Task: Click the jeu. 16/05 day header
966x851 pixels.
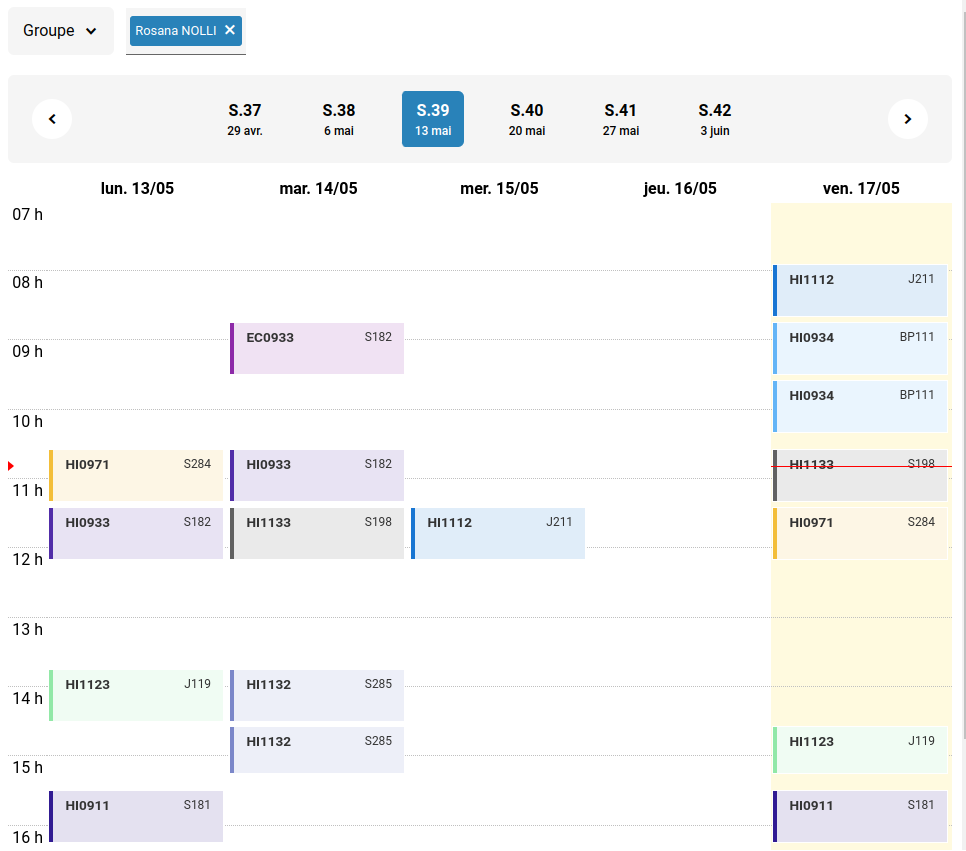Action: click(680, 188)
